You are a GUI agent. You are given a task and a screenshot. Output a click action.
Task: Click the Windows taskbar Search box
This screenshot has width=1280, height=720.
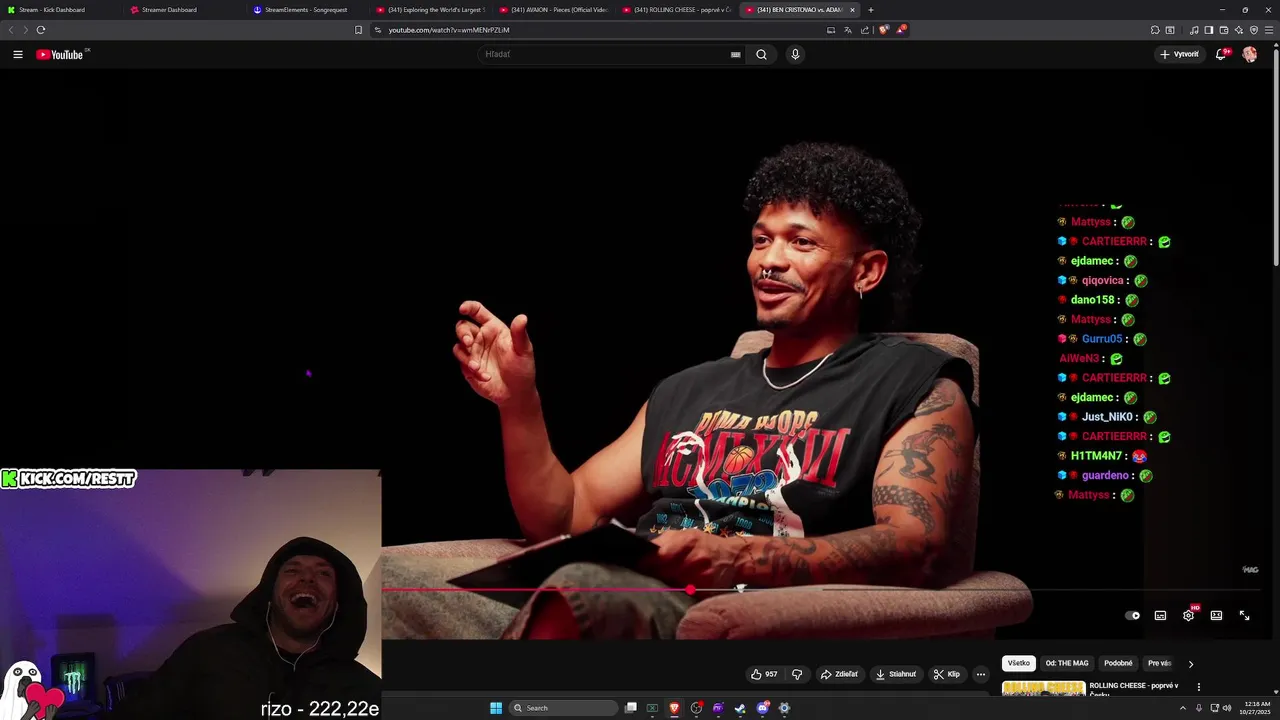click(x=563, y=708)
